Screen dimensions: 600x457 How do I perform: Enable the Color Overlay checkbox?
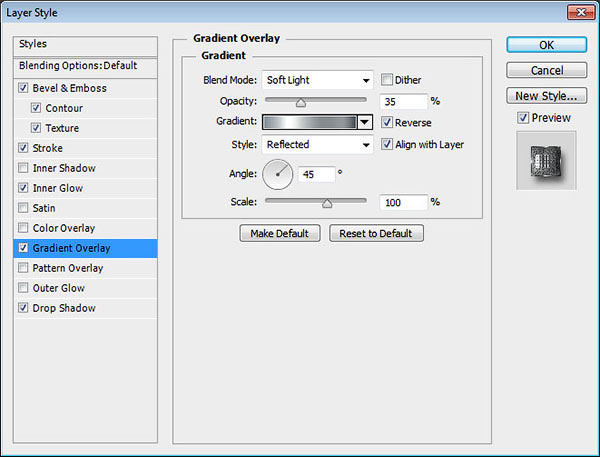coord(23,228)
